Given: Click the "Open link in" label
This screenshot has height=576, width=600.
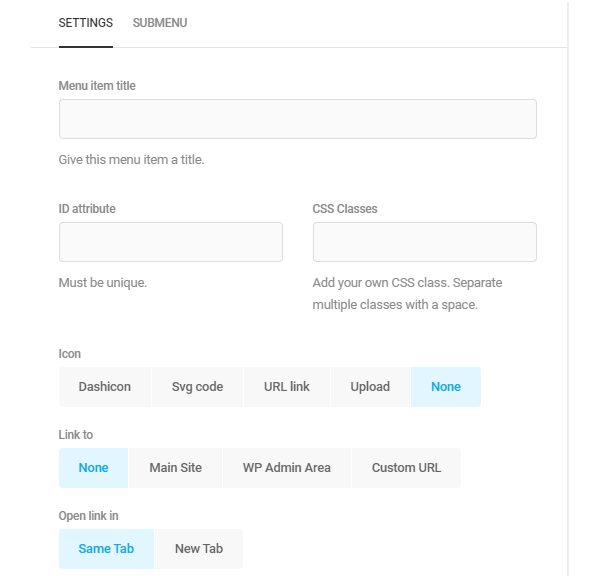Looking at the screenshot, I should (89, 516).
